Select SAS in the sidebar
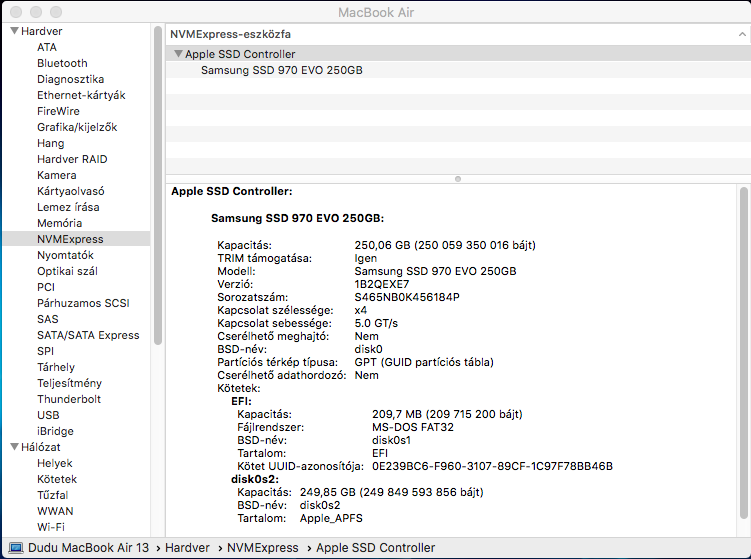This screenshot has height=559, width=751. (47, 319)
